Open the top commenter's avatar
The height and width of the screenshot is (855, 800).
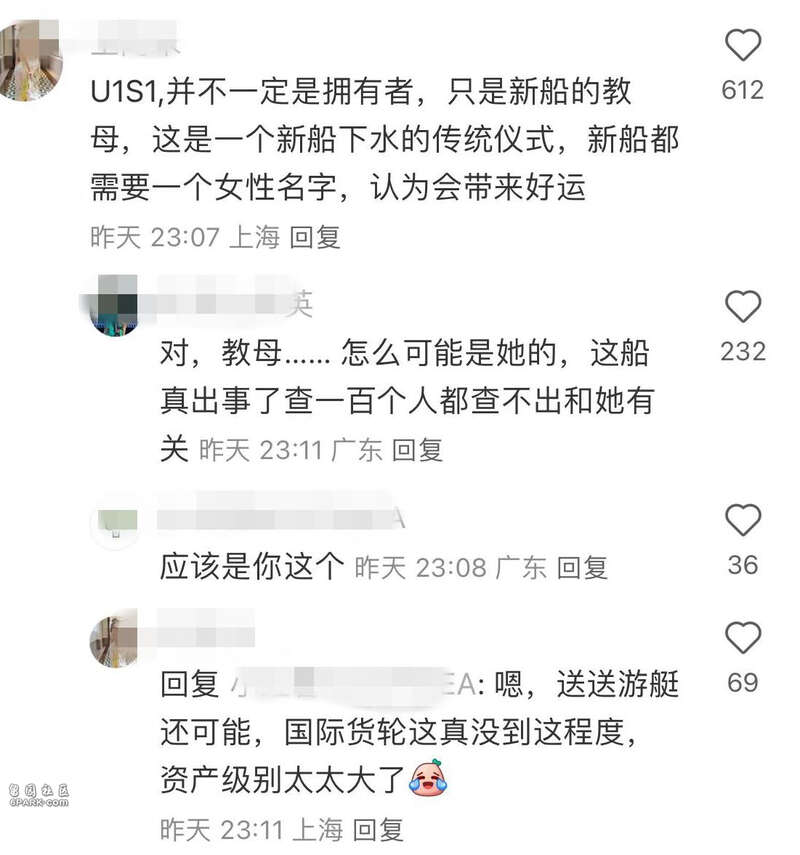click(x=30, y=60)
